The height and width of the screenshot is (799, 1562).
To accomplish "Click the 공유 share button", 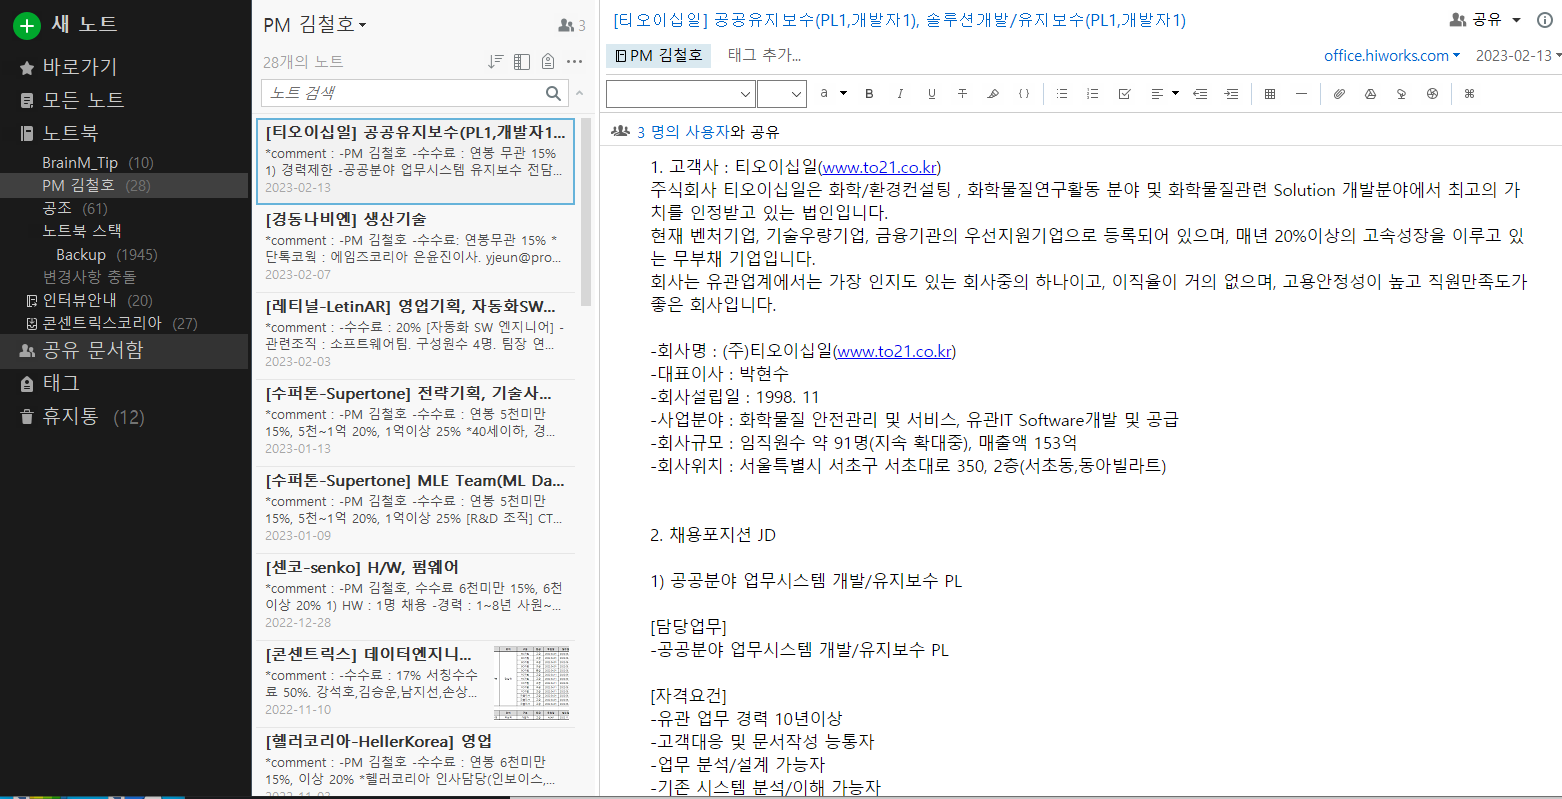I will pos(1476,20).
